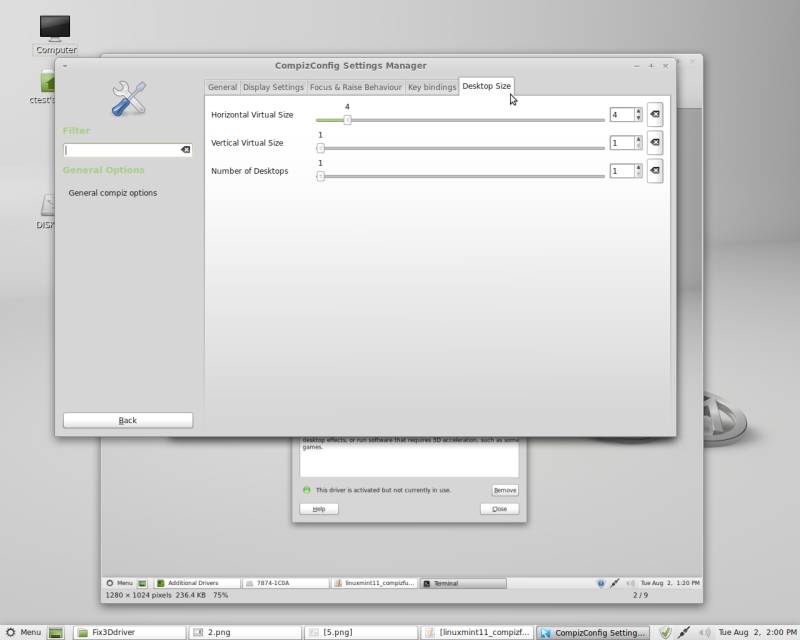The height and width of the screenshot is (640, 800).
Task: Click the Number of Desktops value field
Action: 622,171
